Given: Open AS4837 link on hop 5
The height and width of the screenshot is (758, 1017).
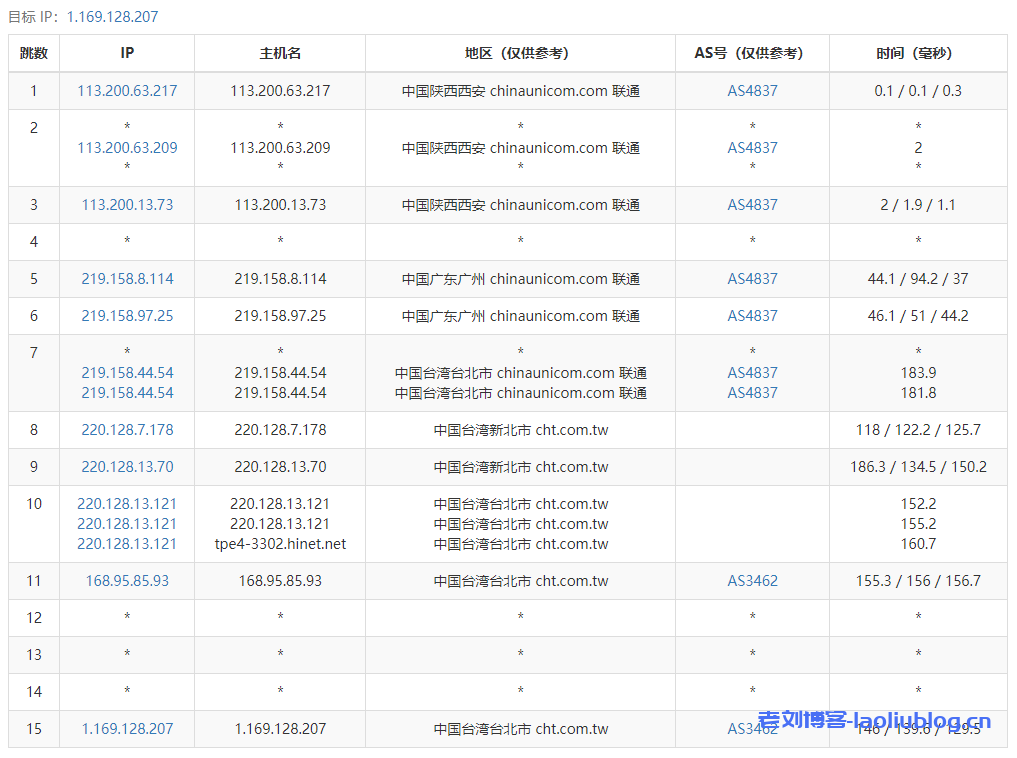Looking at the screenshot, I should [x=752, y=279].
